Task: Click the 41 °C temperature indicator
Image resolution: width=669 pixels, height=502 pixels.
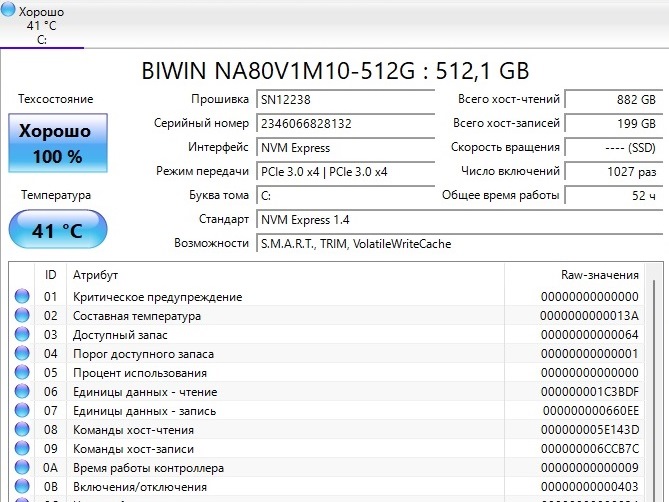Action: click(x=58, y=229)
